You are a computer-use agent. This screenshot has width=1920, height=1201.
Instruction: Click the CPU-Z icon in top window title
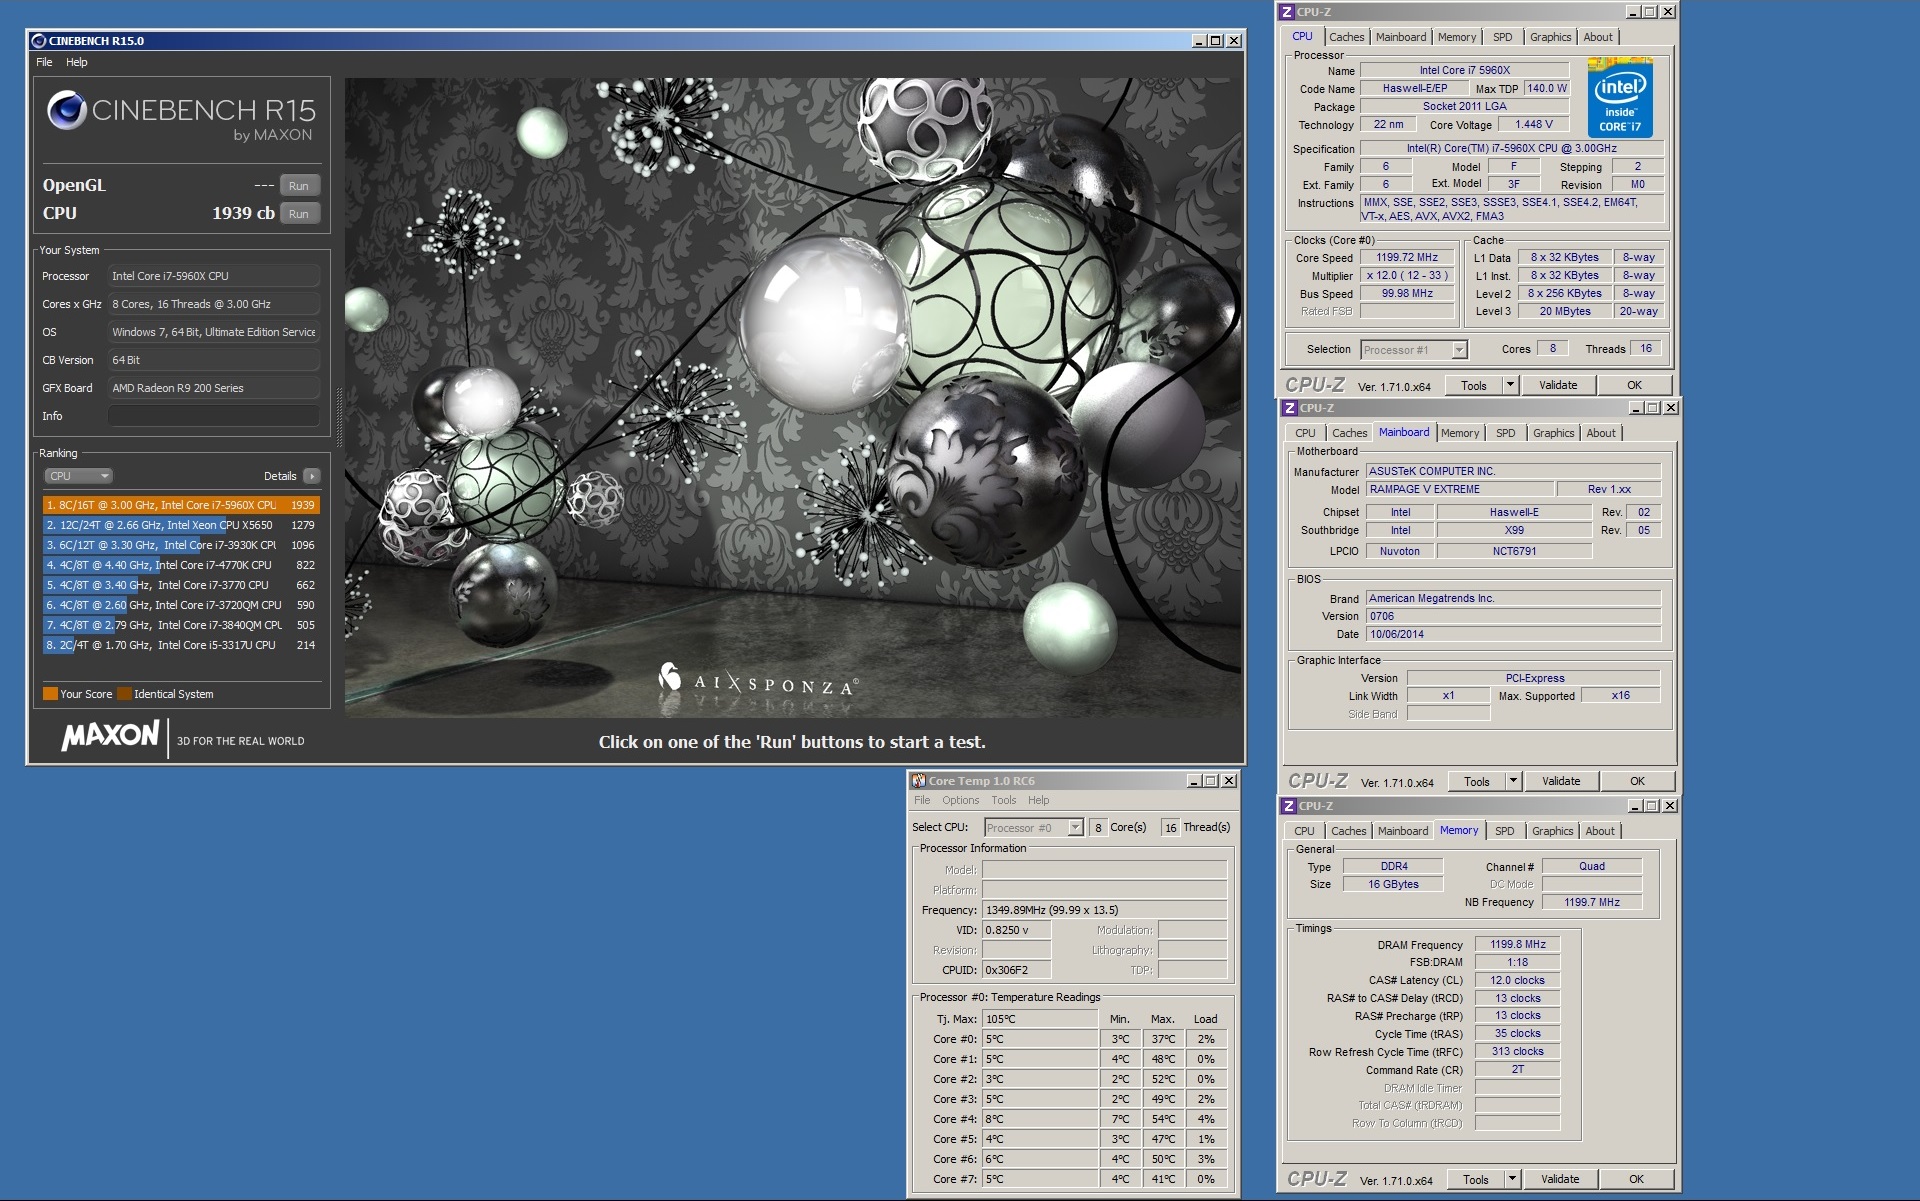(1287, 12)
